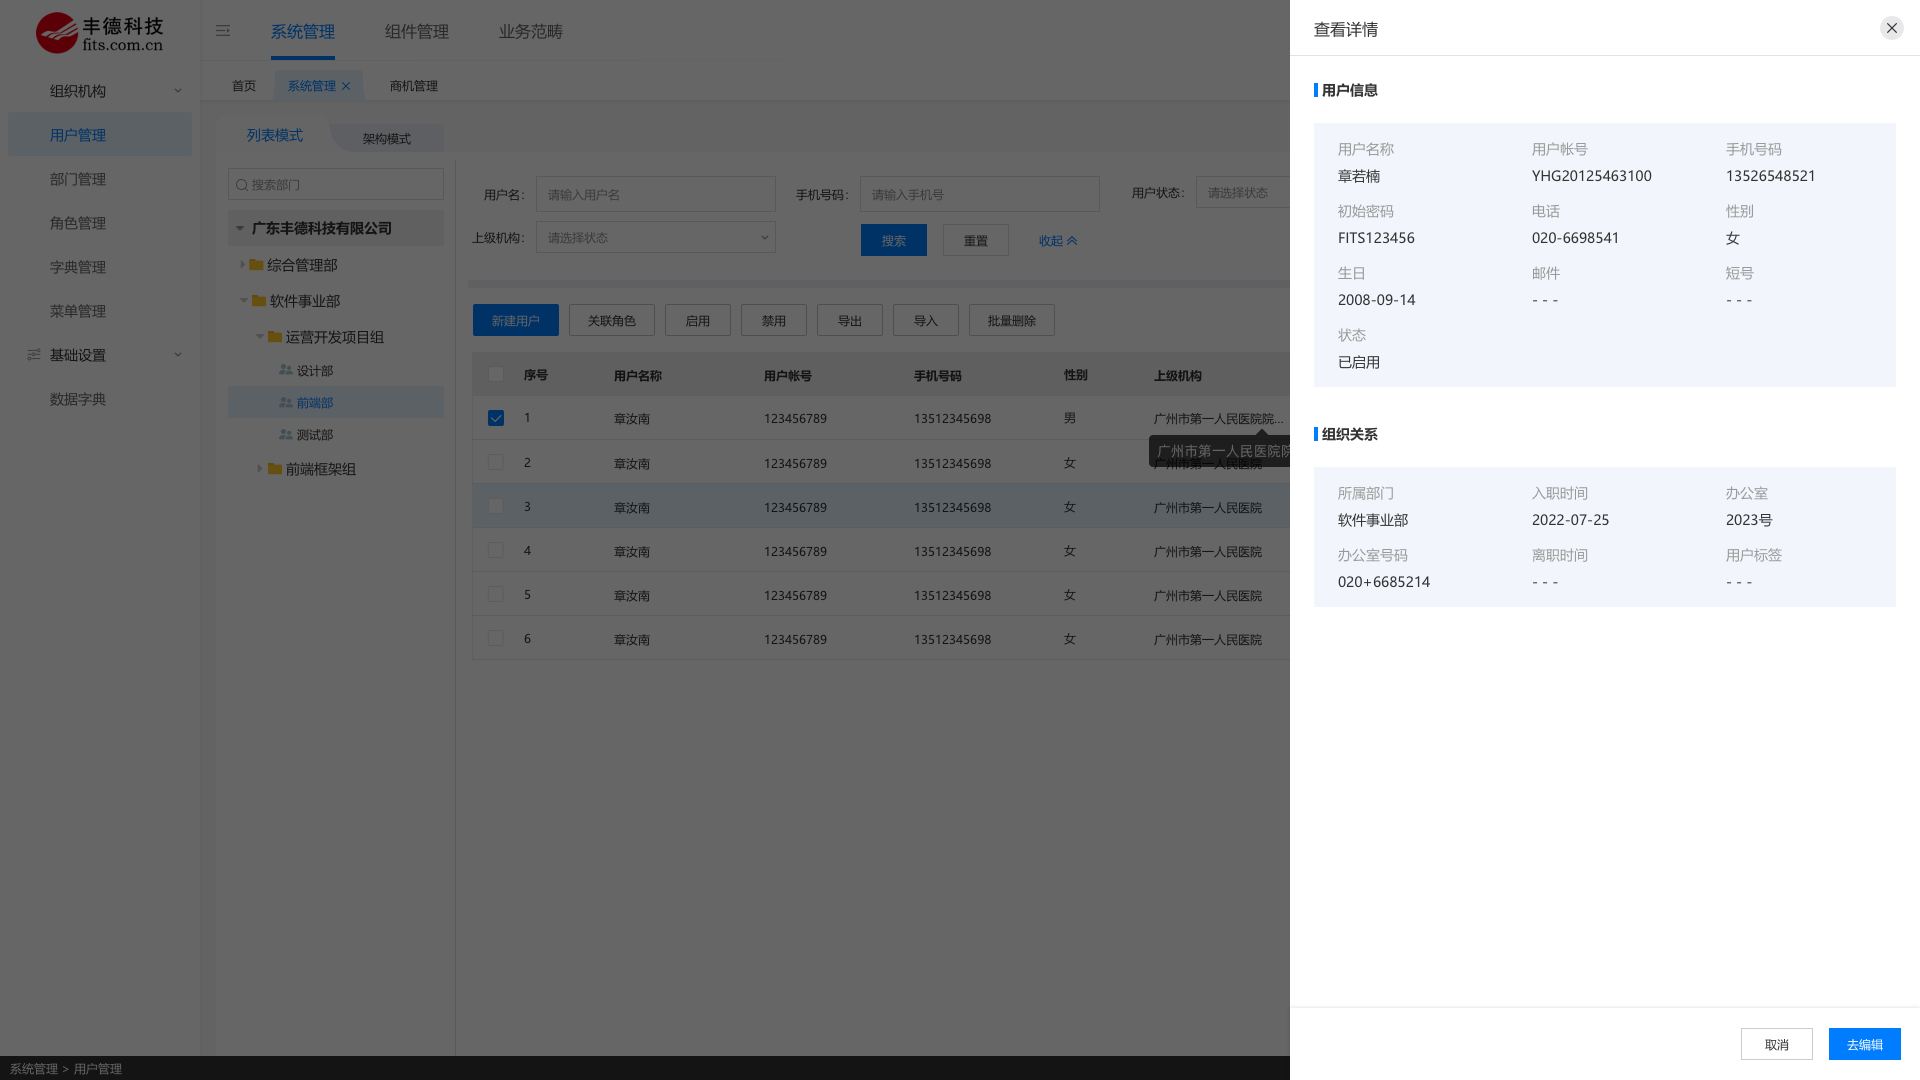Focus the 用户名 input field
This screenshot has width=1920, height=1080.
click(x=656, y=194)
